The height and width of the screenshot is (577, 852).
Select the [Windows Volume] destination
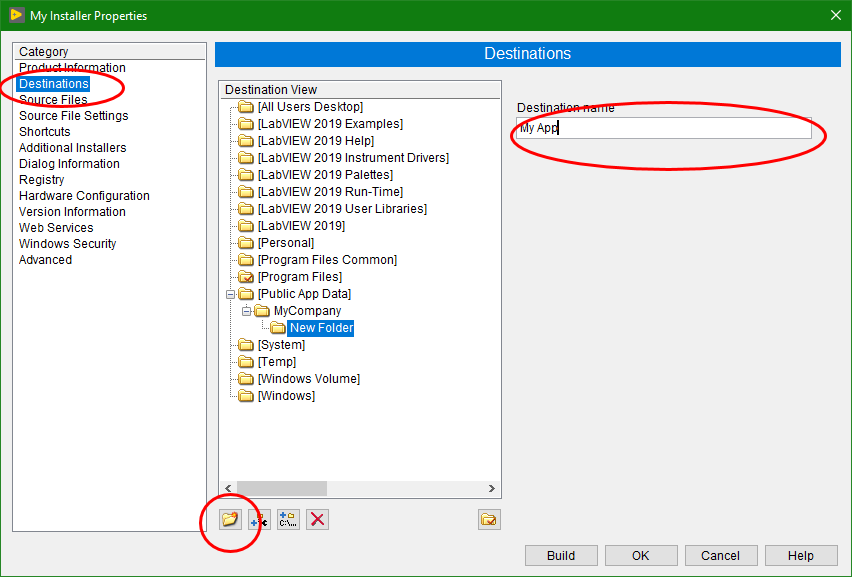(x=309, y=379)
